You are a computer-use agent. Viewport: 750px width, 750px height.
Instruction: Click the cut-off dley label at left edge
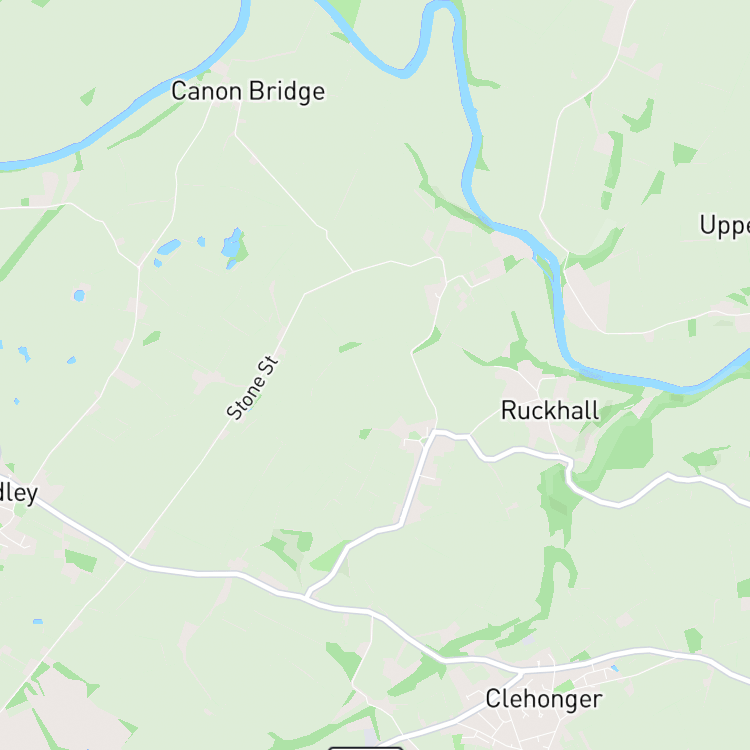(x=19, y=493)
